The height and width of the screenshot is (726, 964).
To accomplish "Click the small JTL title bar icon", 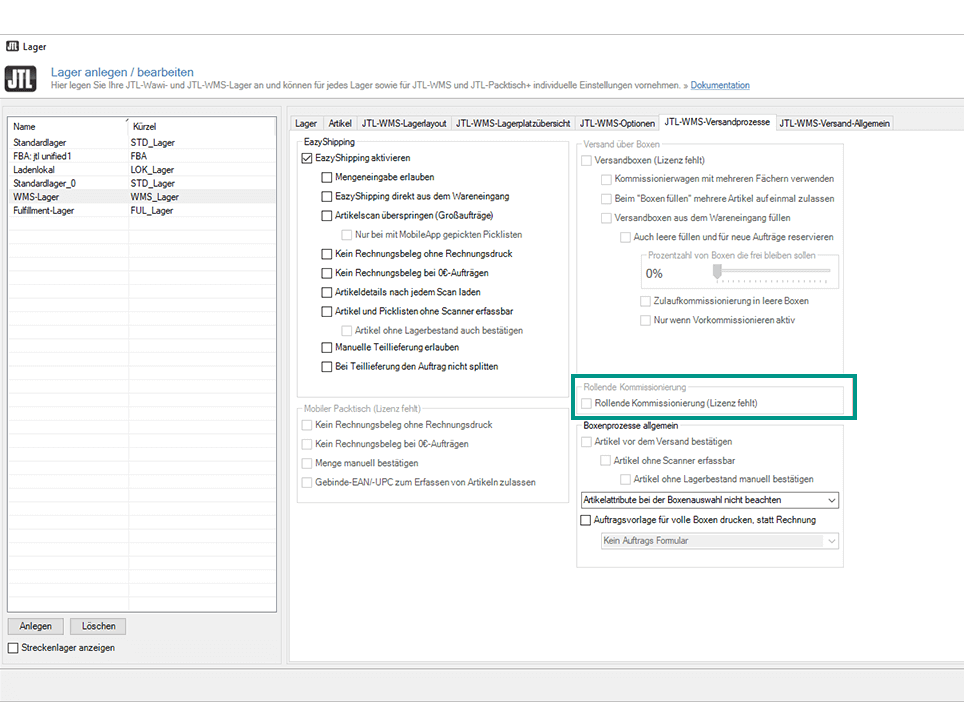I will 12,46.
